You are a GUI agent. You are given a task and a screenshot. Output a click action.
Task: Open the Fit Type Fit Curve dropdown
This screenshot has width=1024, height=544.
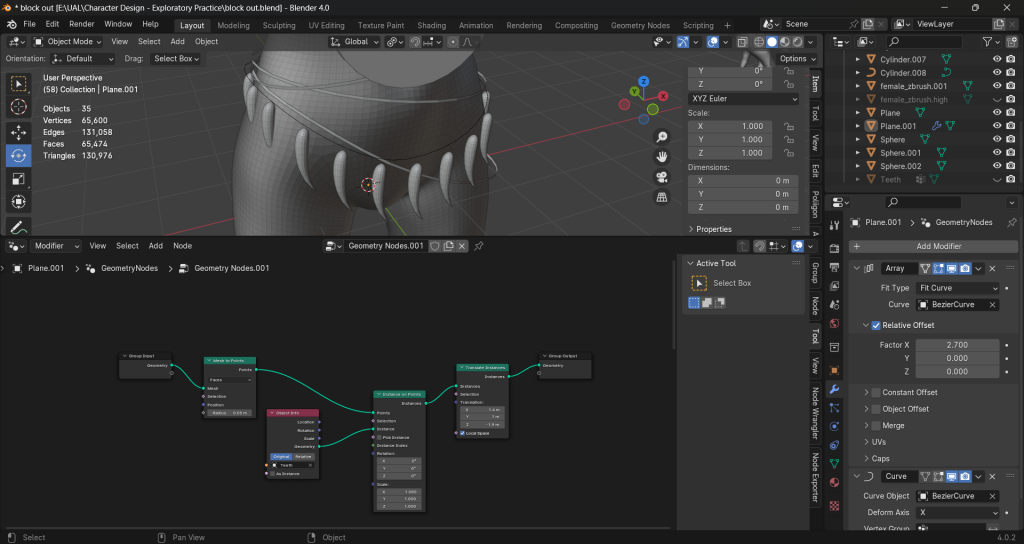(958, 288)
